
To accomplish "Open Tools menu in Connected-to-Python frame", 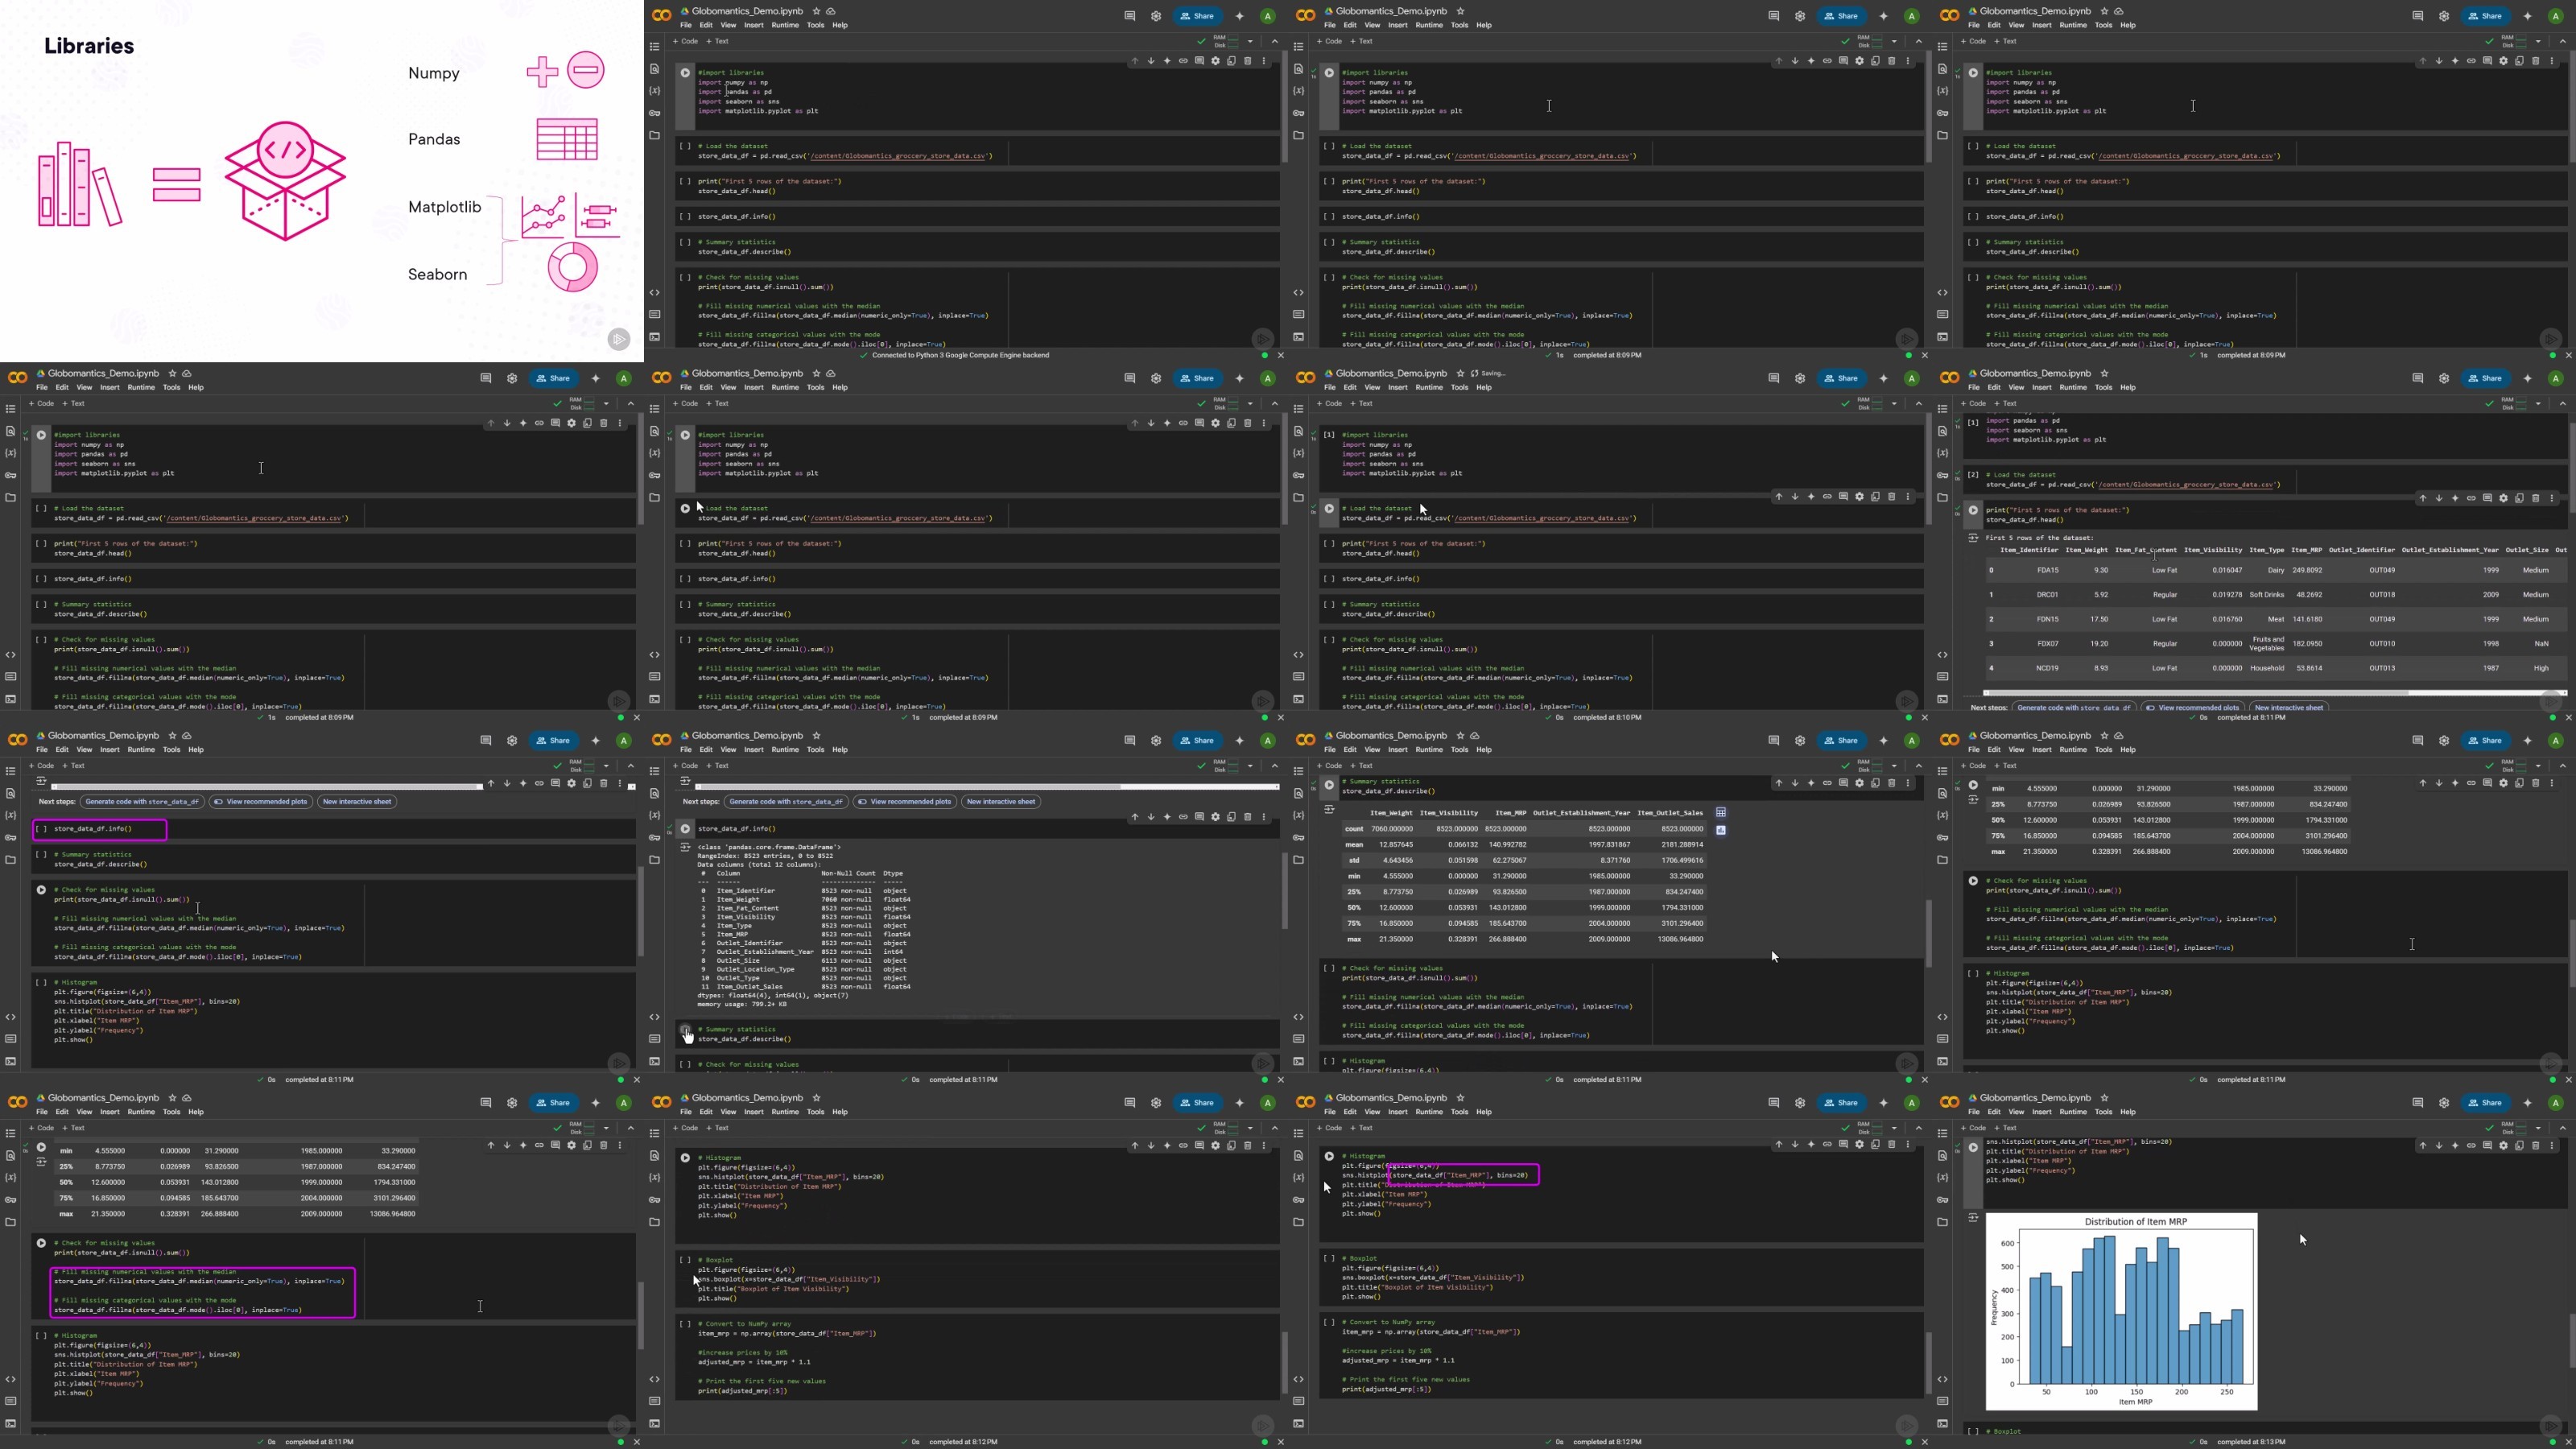I will point(815,26).
